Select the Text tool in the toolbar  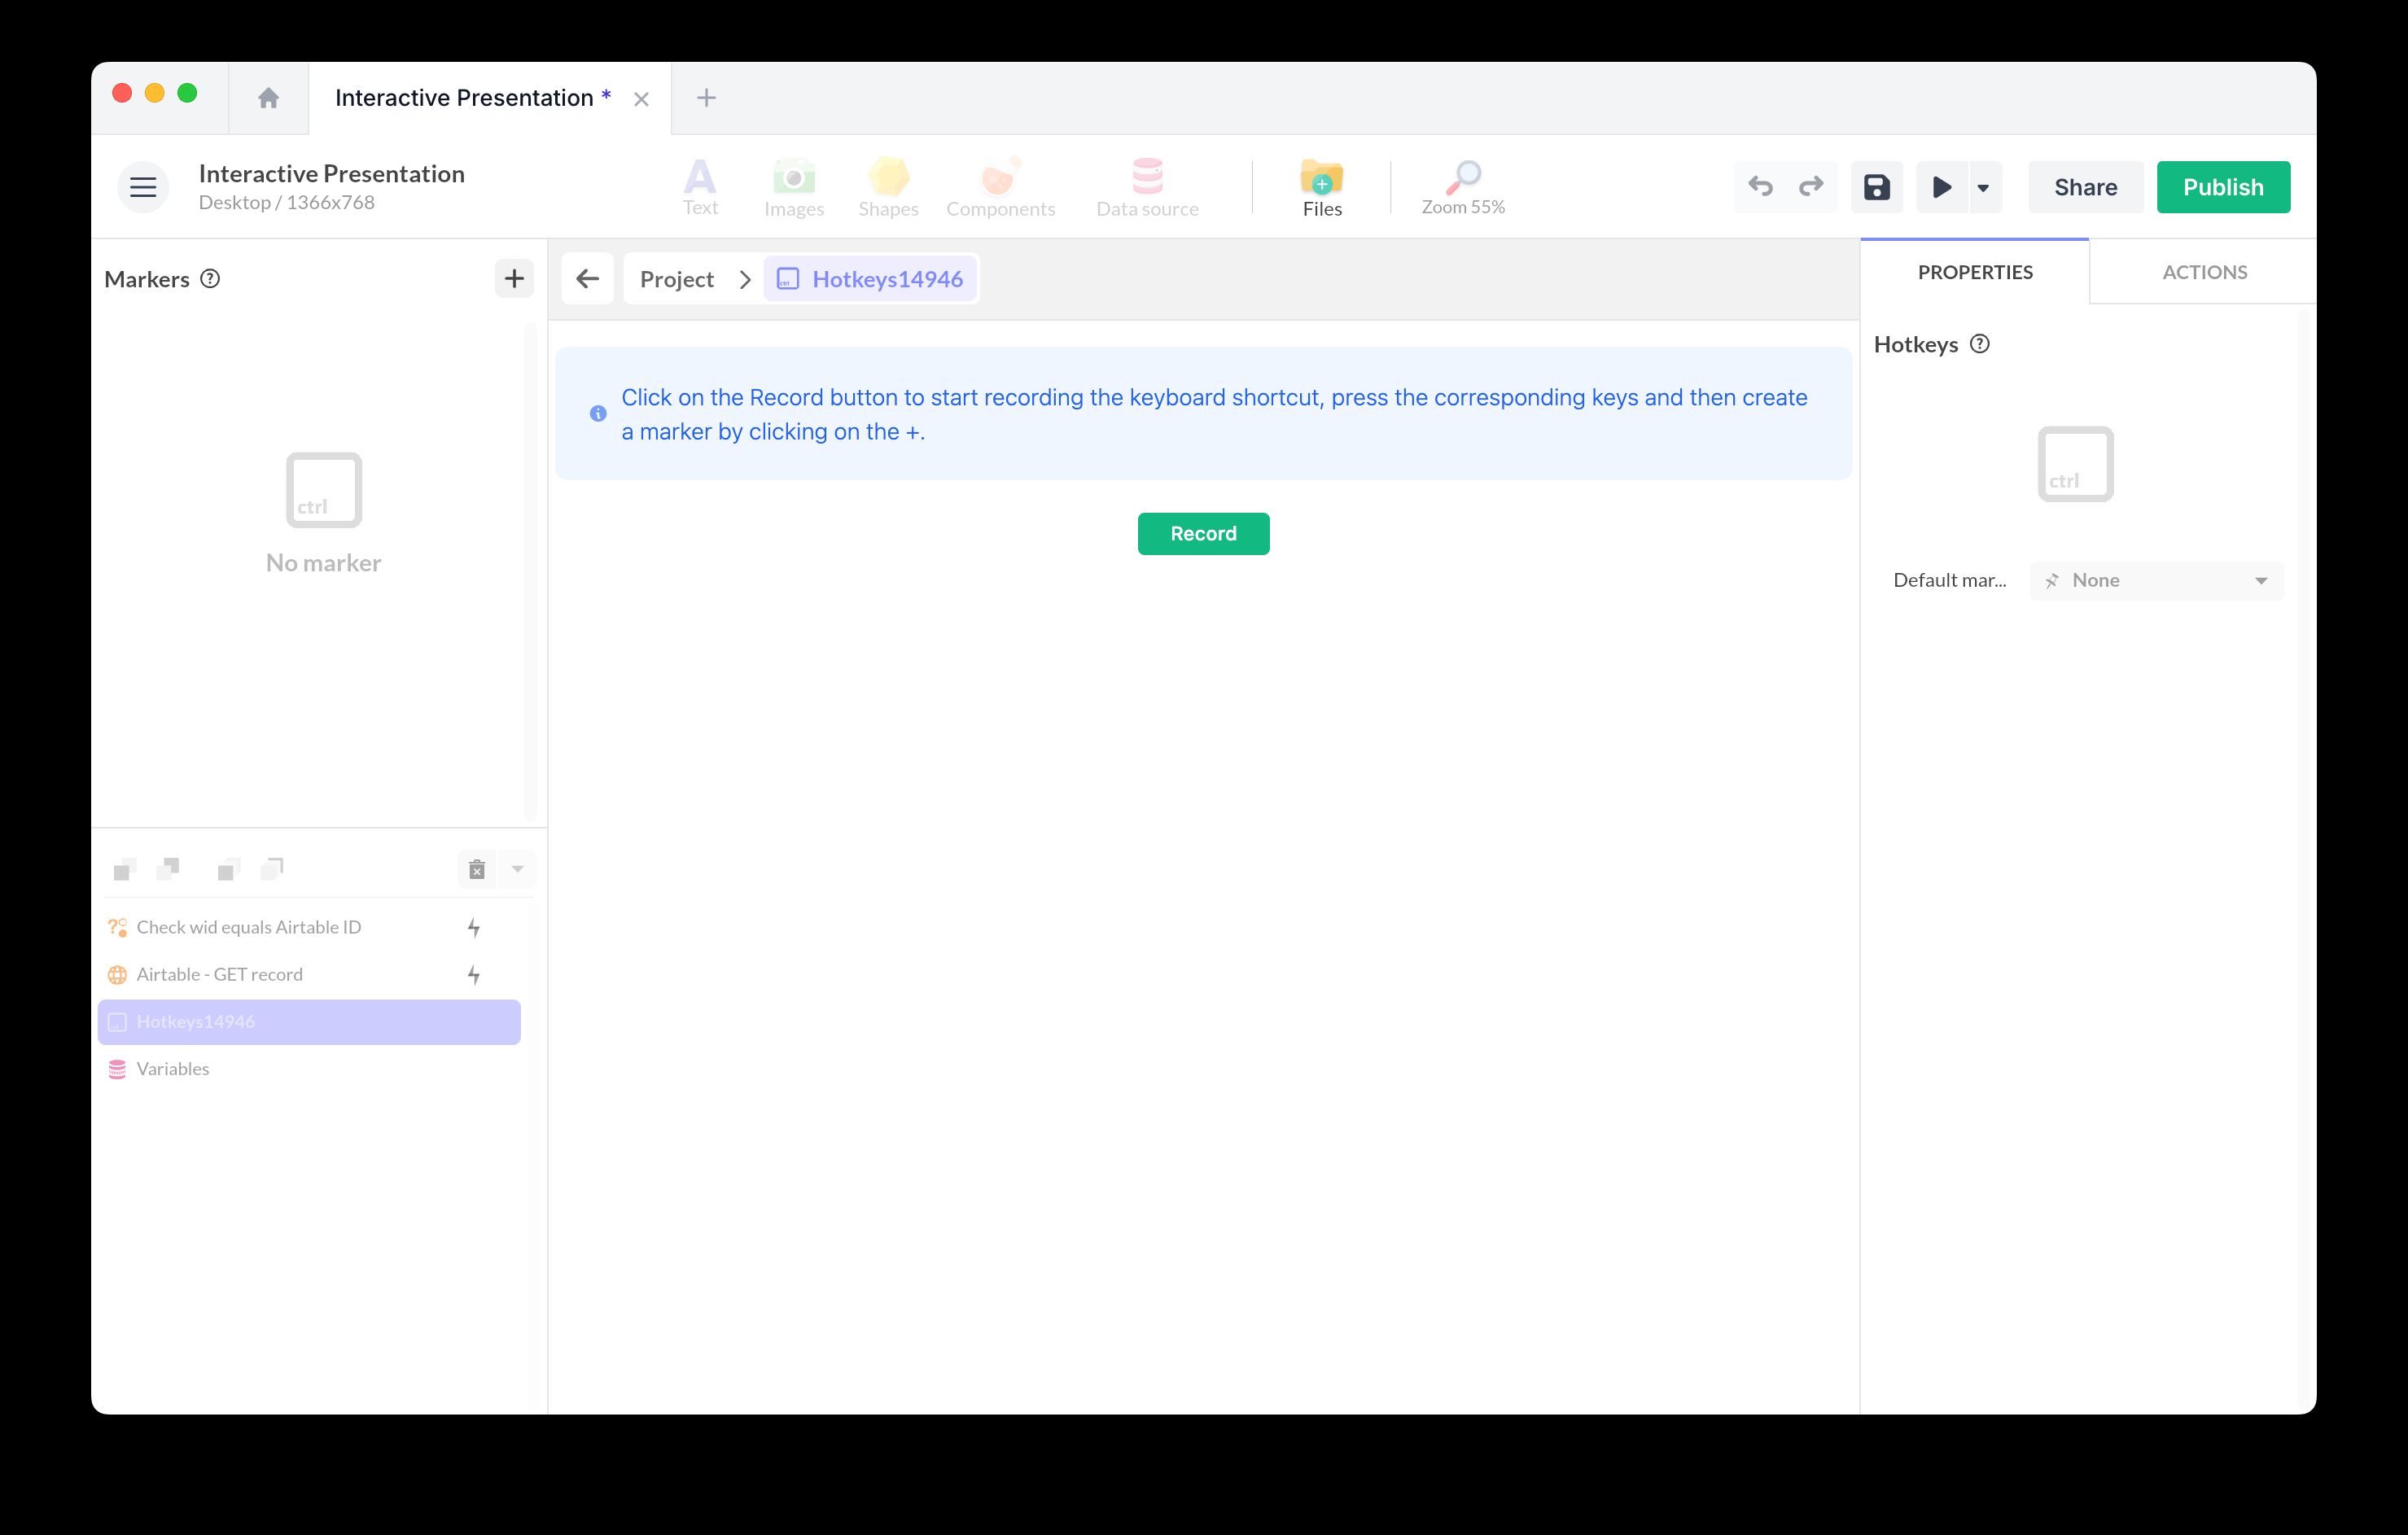[x=700, y=186]
